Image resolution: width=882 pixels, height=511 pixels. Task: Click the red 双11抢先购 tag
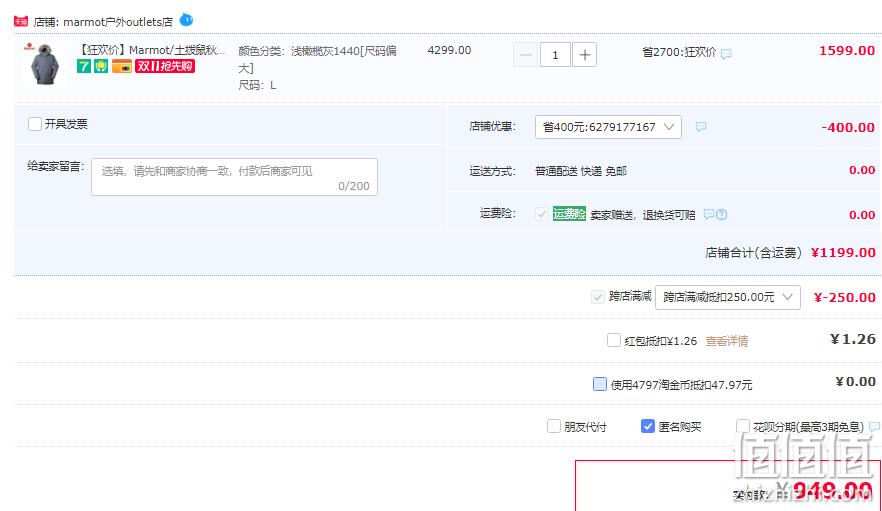[165, 66]
